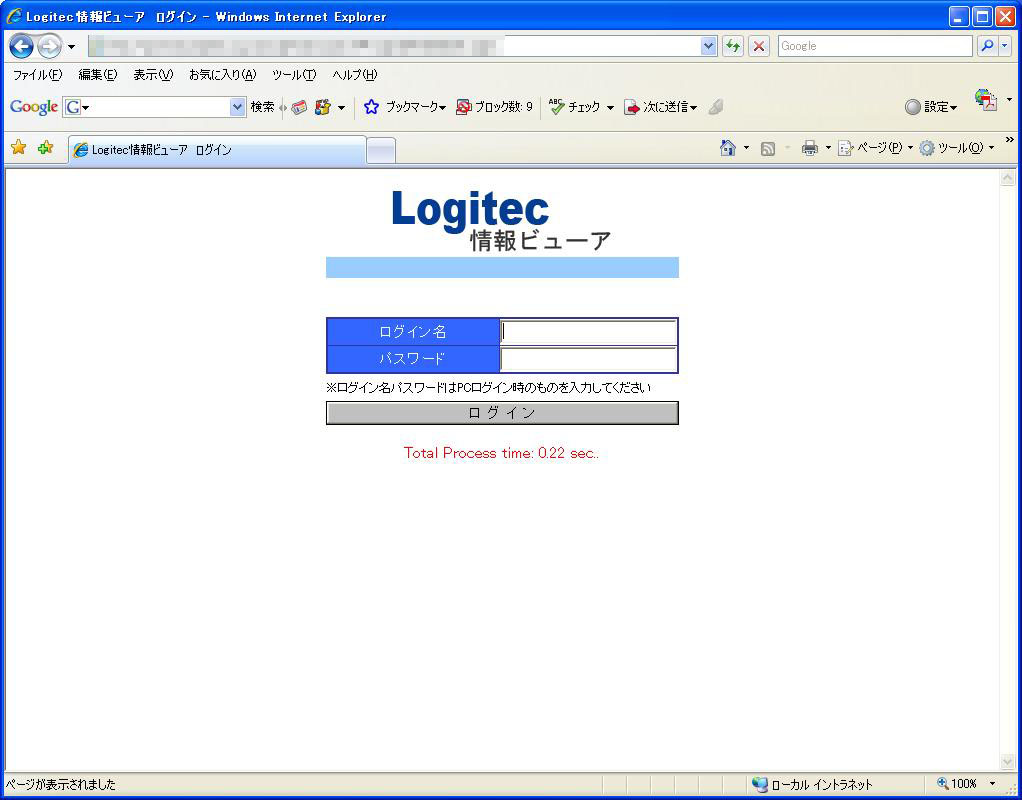Image resolution: width=1022 pixels, height=800 pixels.
Task: Select the Logitec情報ビューア ログイン tab
Action: click(218, 150)
